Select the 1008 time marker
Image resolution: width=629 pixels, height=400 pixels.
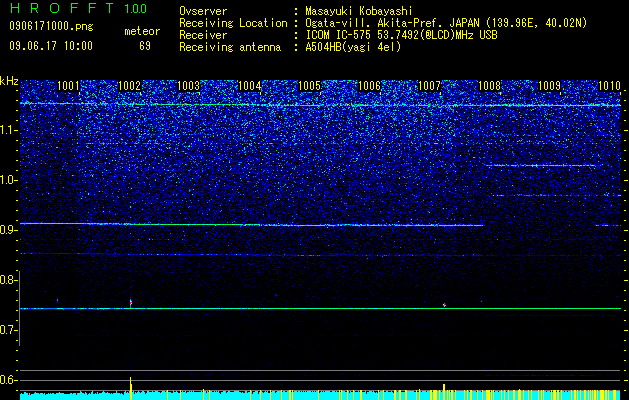click(x=489, y=85)
